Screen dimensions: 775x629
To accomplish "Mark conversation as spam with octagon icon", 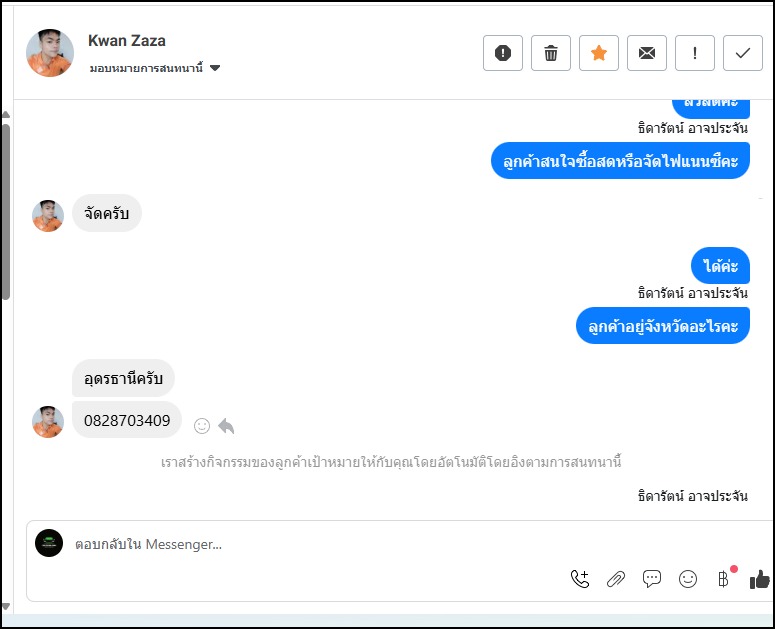I will (x=503, y=53).
